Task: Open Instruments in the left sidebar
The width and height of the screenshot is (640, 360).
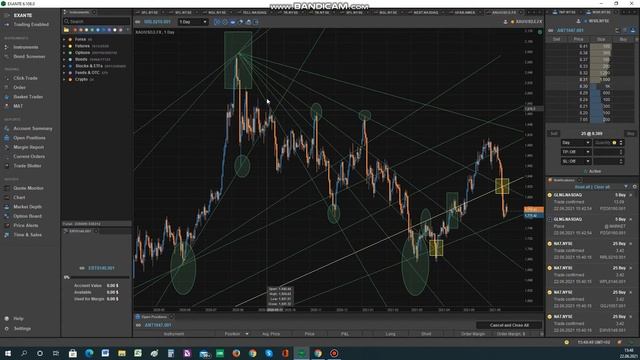Action: [26, 47]
